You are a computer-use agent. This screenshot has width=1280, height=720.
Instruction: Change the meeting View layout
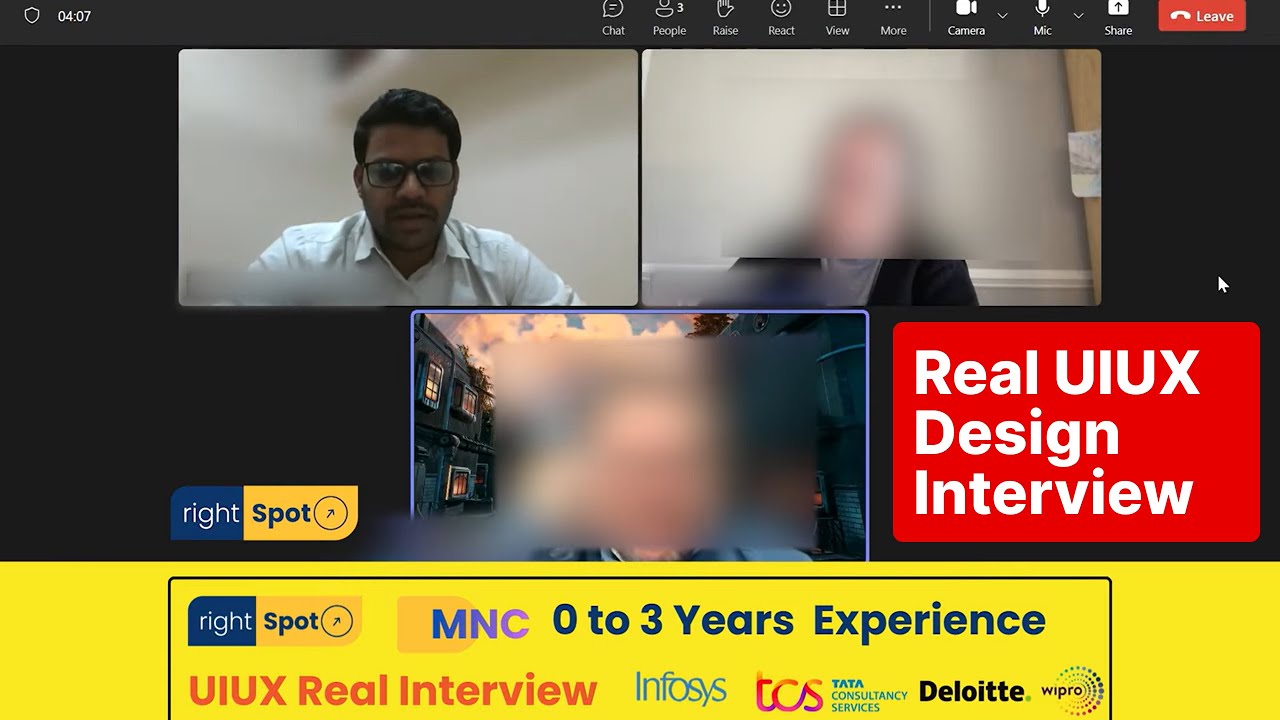(x=837, y=18)
